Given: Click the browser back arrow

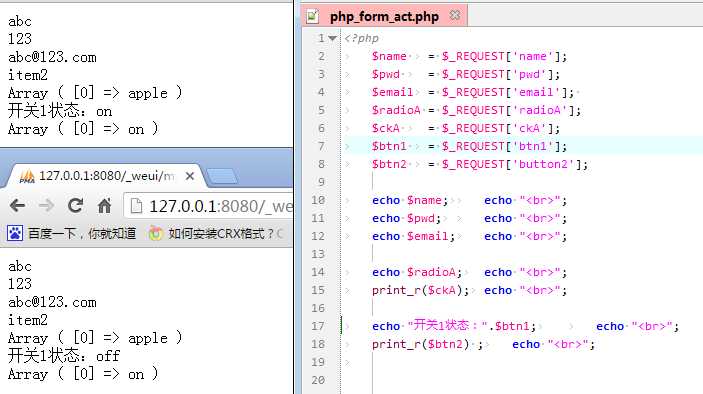Looking at the screenshot, I should 17,206.
